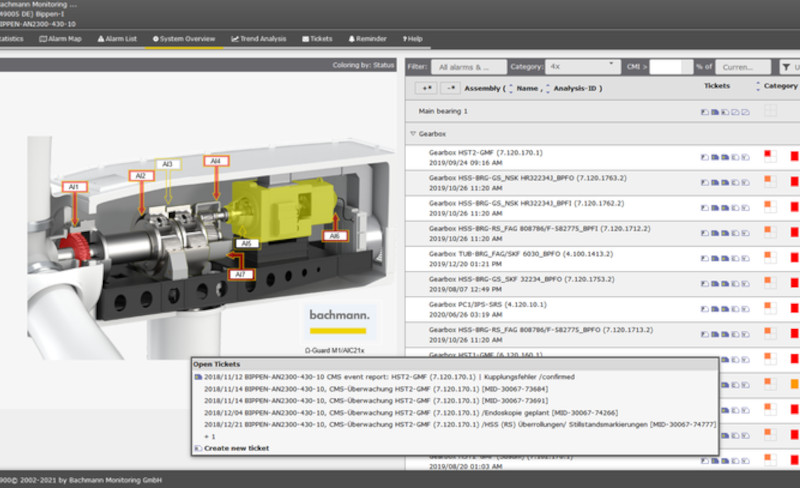800x488 pixels.
Task: Switch to the Alarm List tab
Action: click(x=117, y=39)
